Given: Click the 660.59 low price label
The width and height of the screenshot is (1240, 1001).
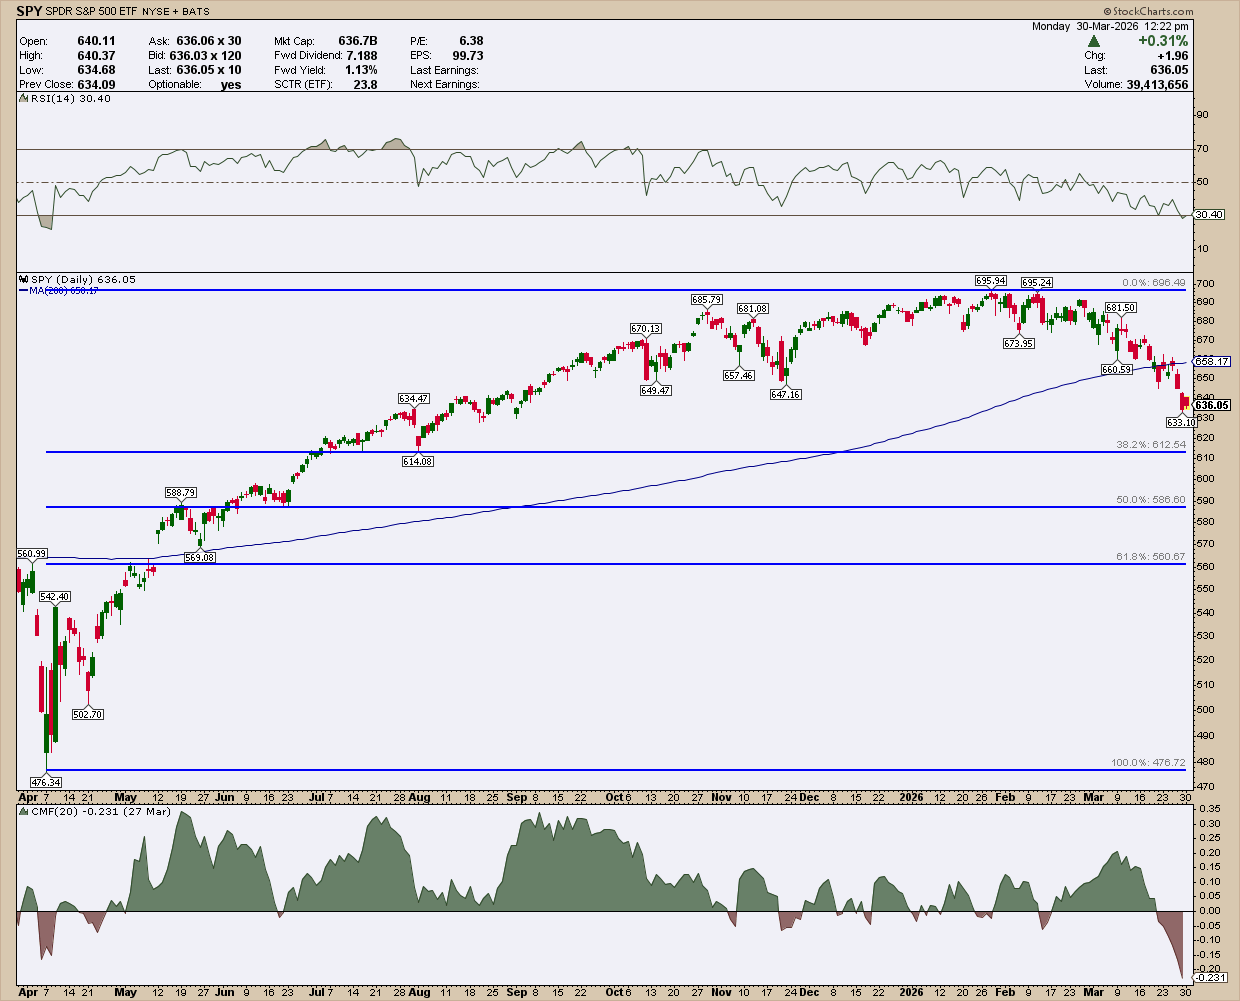Looking at the screenshot, I should [1116, 369].
